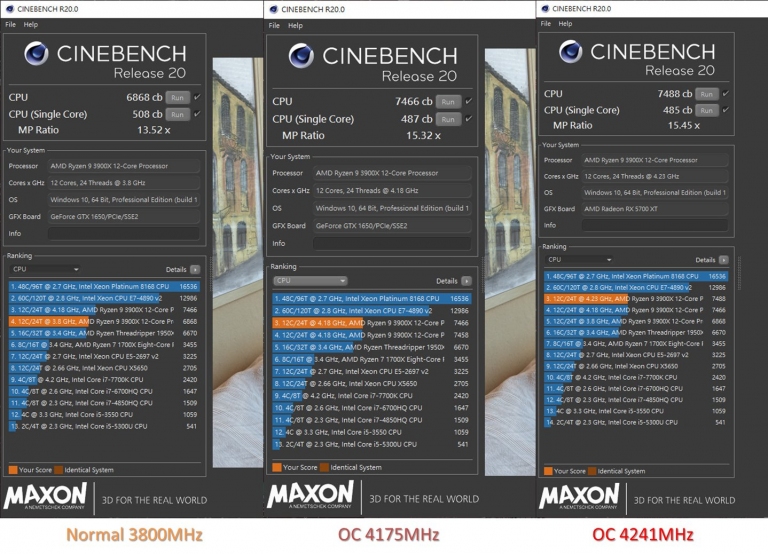Image resolution: width=768 pixels, height=554 pixels.
Task: Toggle the Single Core checkbox next to 487 cb
Action: [x=469, y=119]
